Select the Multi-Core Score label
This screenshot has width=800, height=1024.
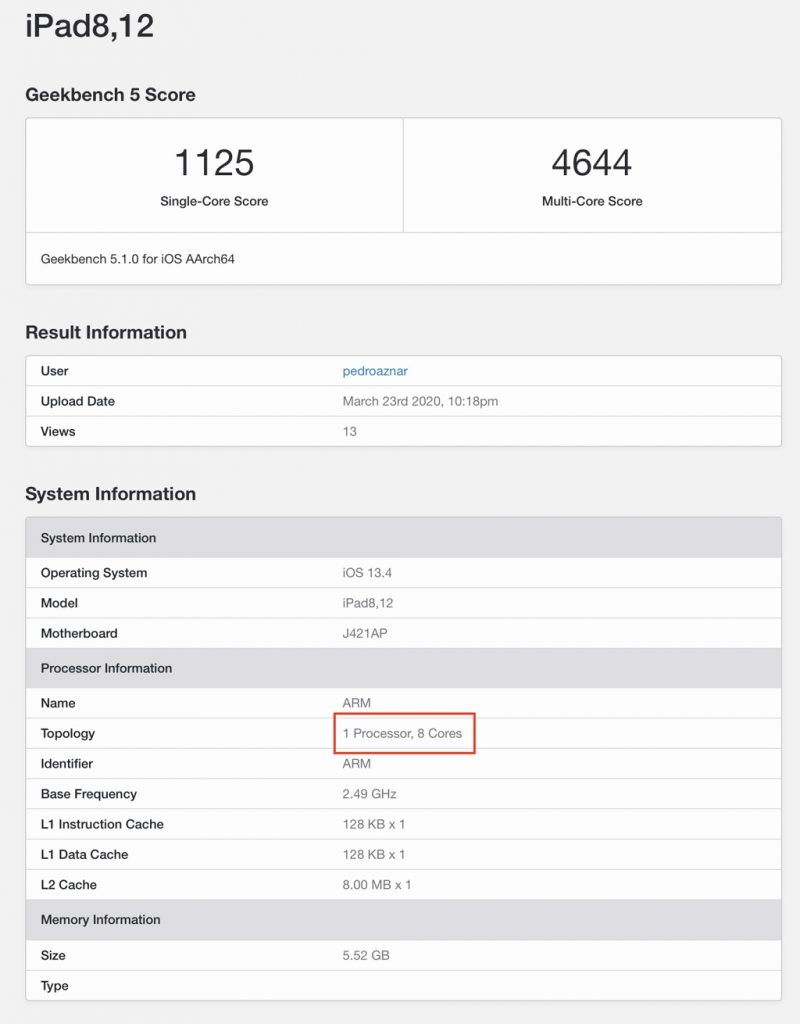[x=592, y=201]
